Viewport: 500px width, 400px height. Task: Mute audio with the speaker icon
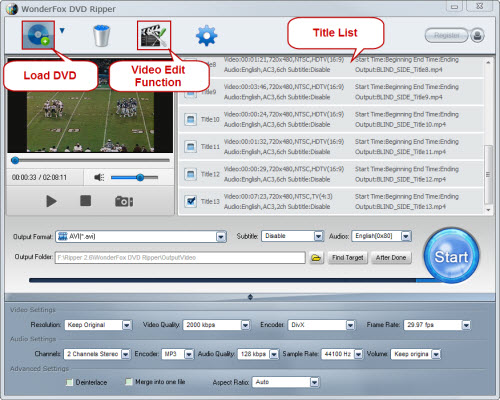coord(99,177)
